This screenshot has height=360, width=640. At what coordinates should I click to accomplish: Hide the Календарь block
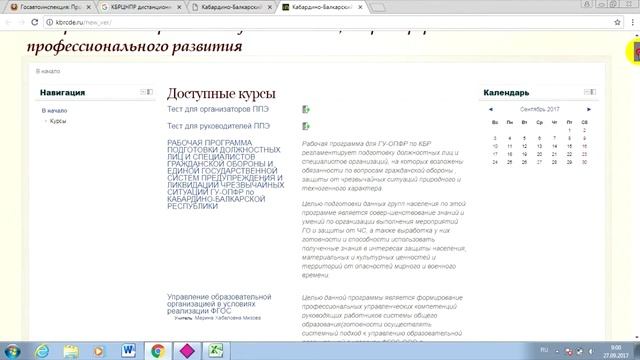pyautogui.click(x=587, y=92)
